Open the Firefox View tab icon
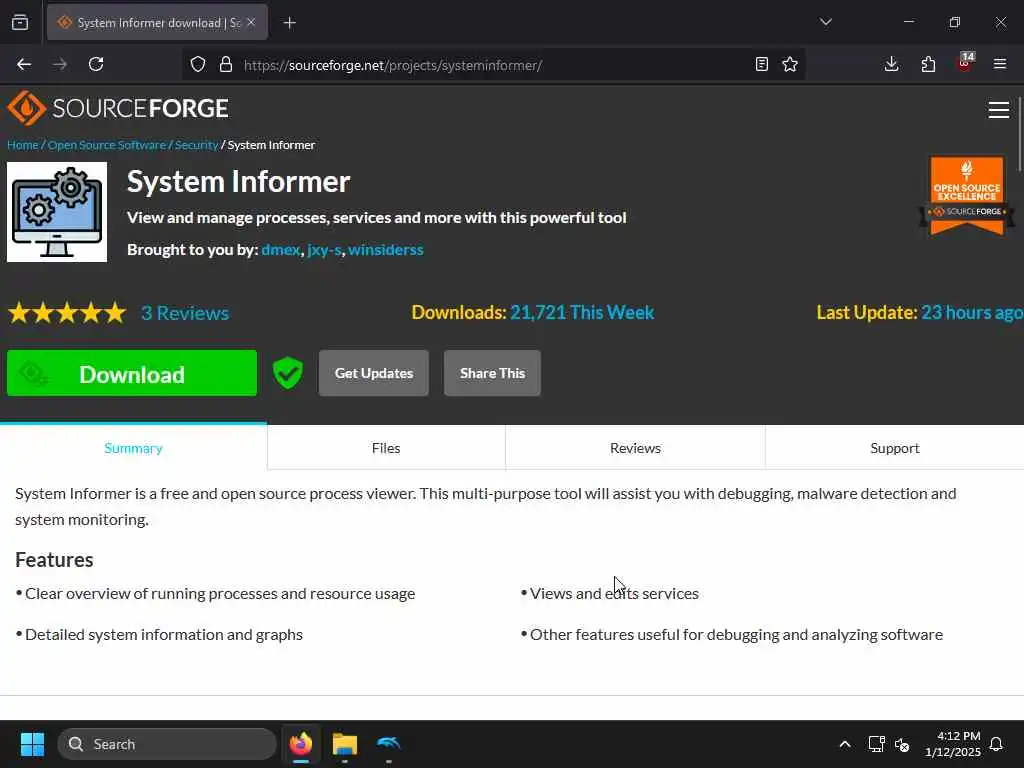 pyautogui.click(x=20, y=23)
